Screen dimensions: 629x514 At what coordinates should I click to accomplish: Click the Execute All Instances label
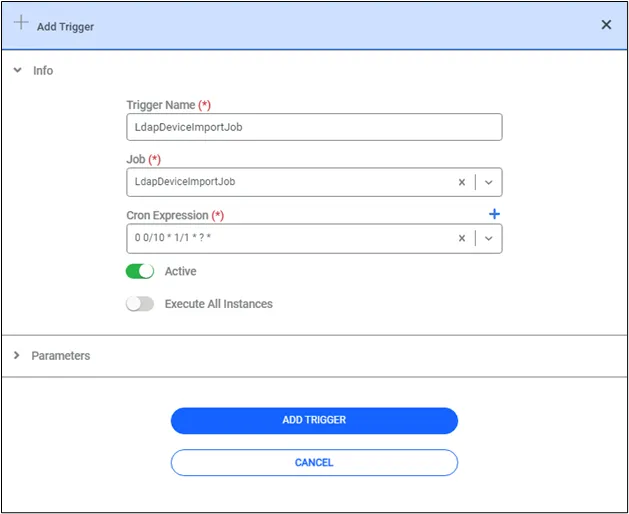pyautogui.click(x=219, y=304)
